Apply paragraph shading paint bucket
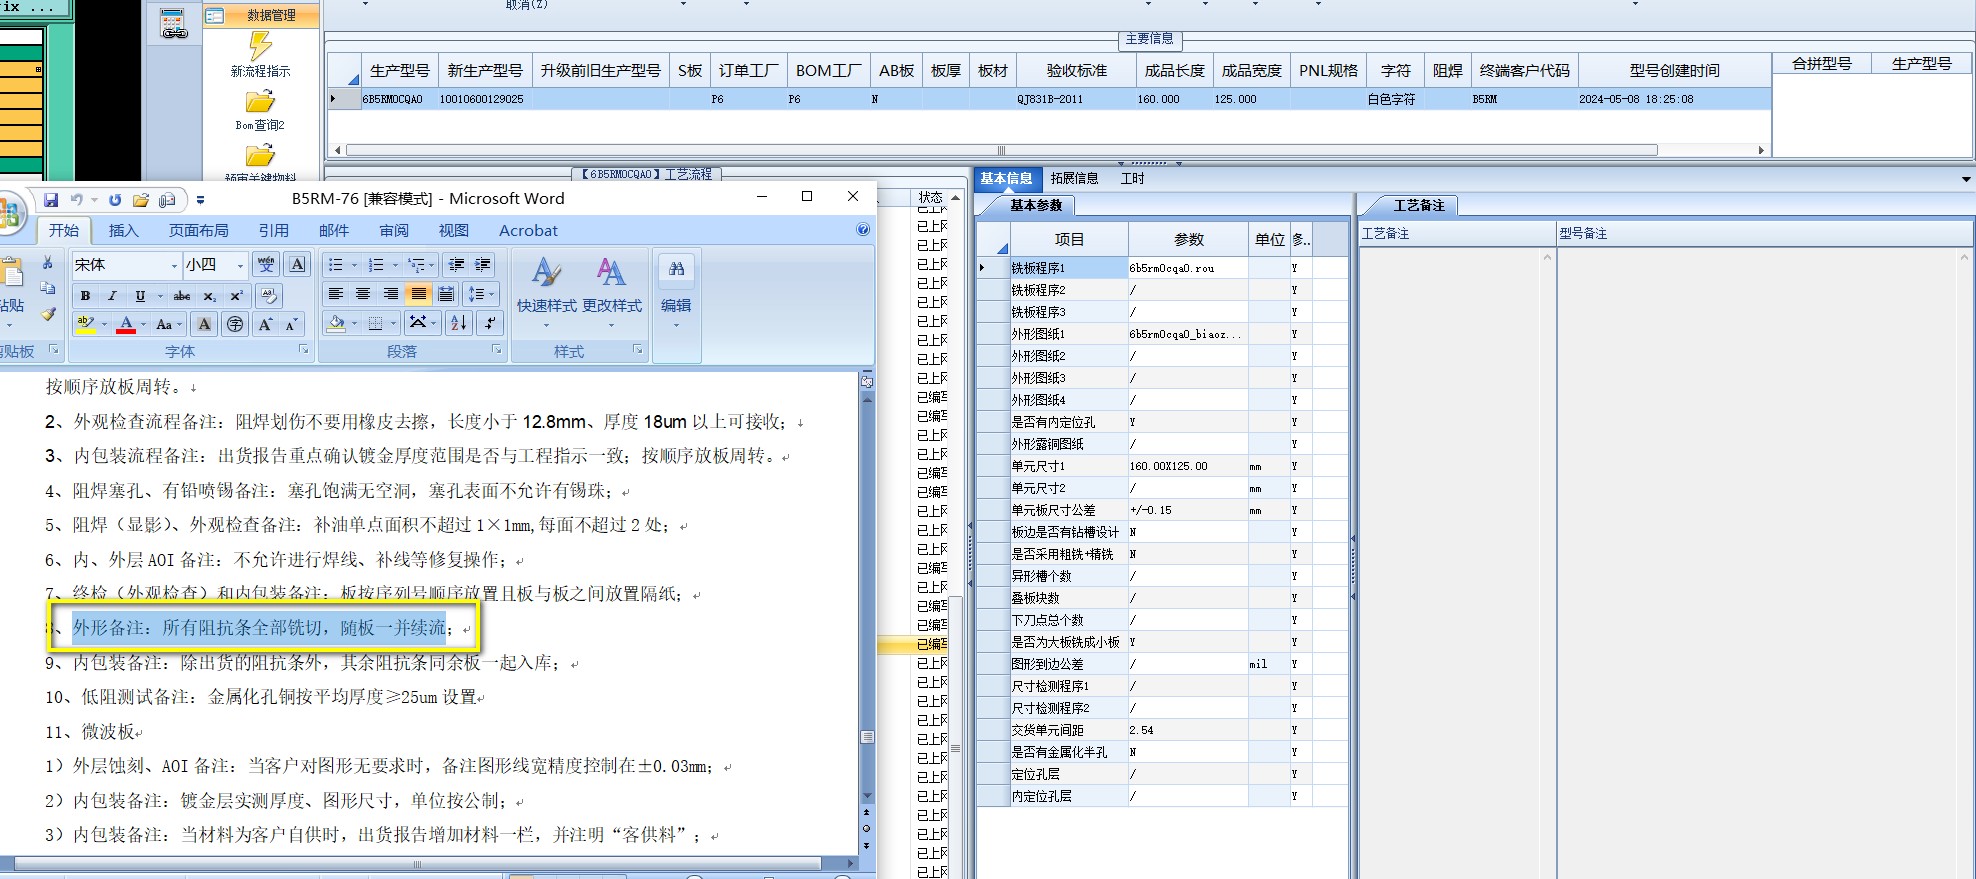Image resolution: width=1976 pixels, height=879 pixels. coord(337,323)
